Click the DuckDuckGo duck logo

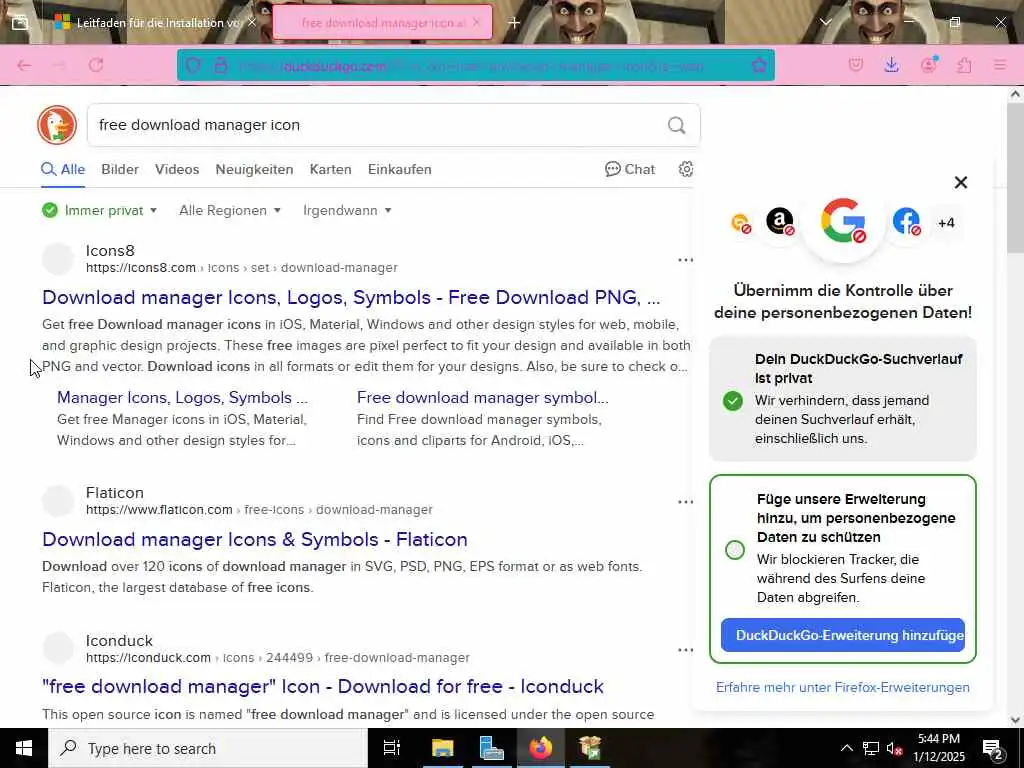57,125
